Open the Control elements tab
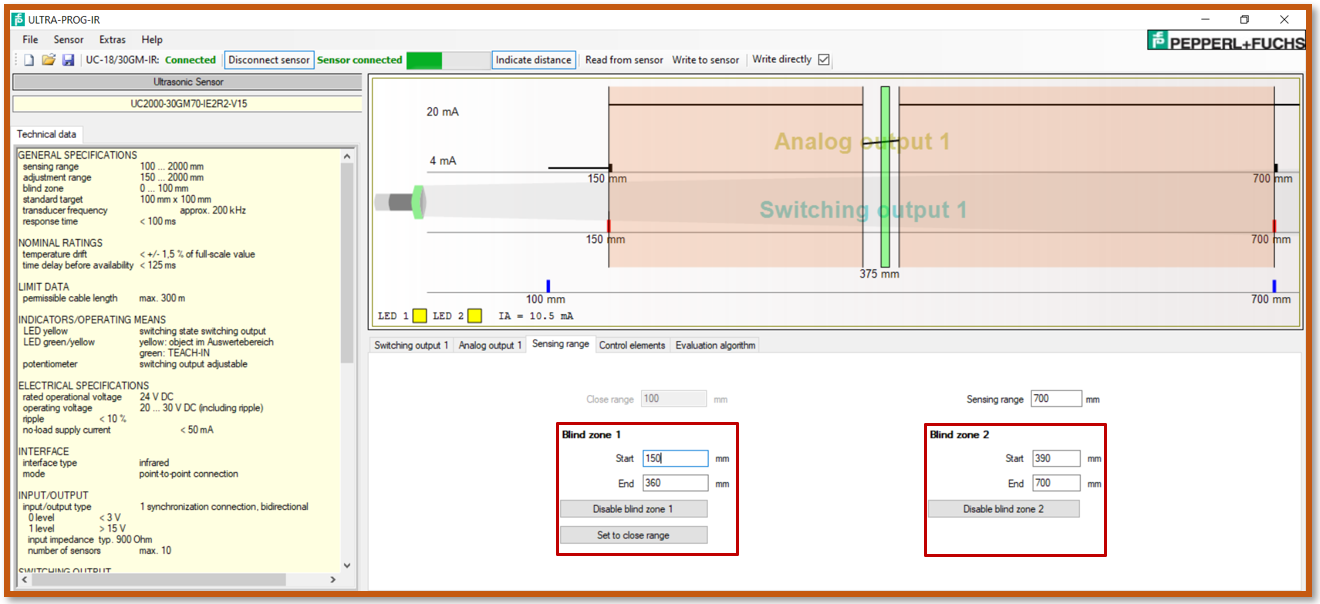Viewport: 1320px width, 604px height. pyautogui.click(x=632, y=345)
